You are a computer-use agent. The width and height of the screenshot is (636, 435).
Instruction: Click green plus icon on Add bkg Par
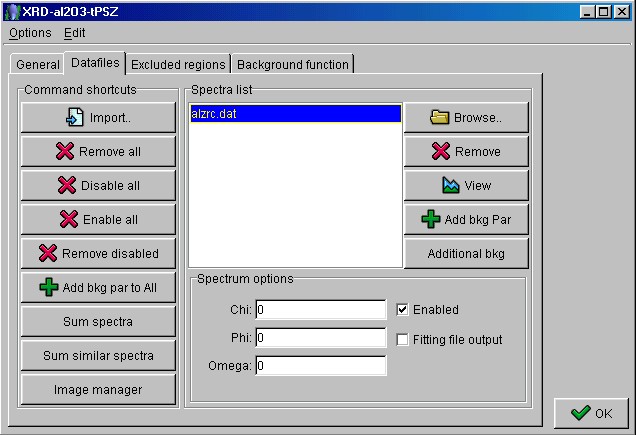(x=431, y=220)
